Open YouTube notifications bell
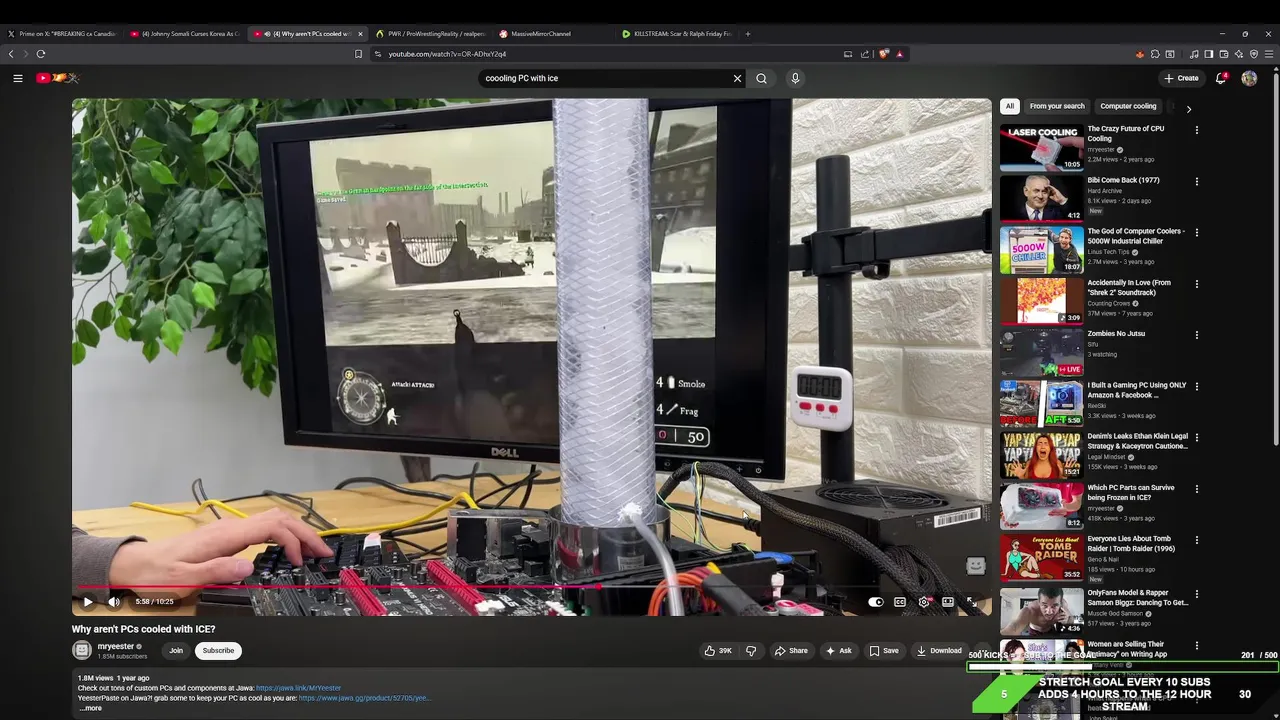 coord(1221,78)
